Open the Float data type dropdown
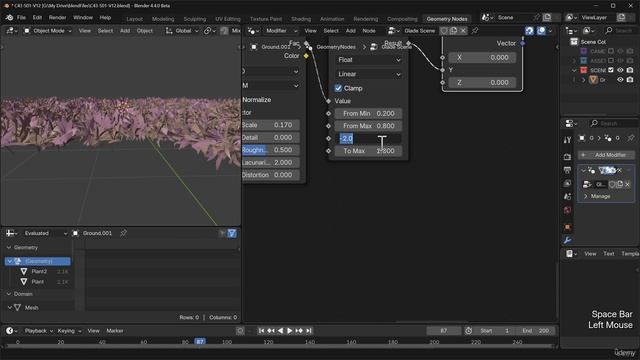The image size is (640, 360). [369, 60]
